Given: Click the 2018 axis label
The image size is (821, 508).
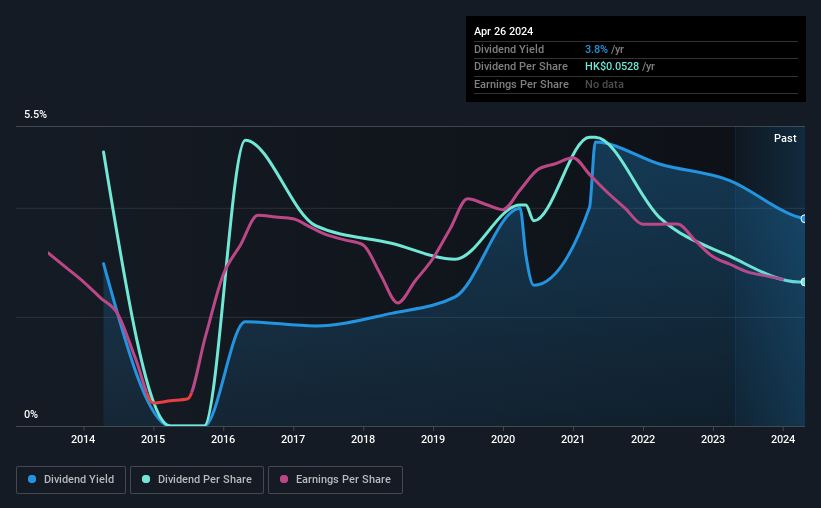Looking at the screenshot, I should coord(363,439).
